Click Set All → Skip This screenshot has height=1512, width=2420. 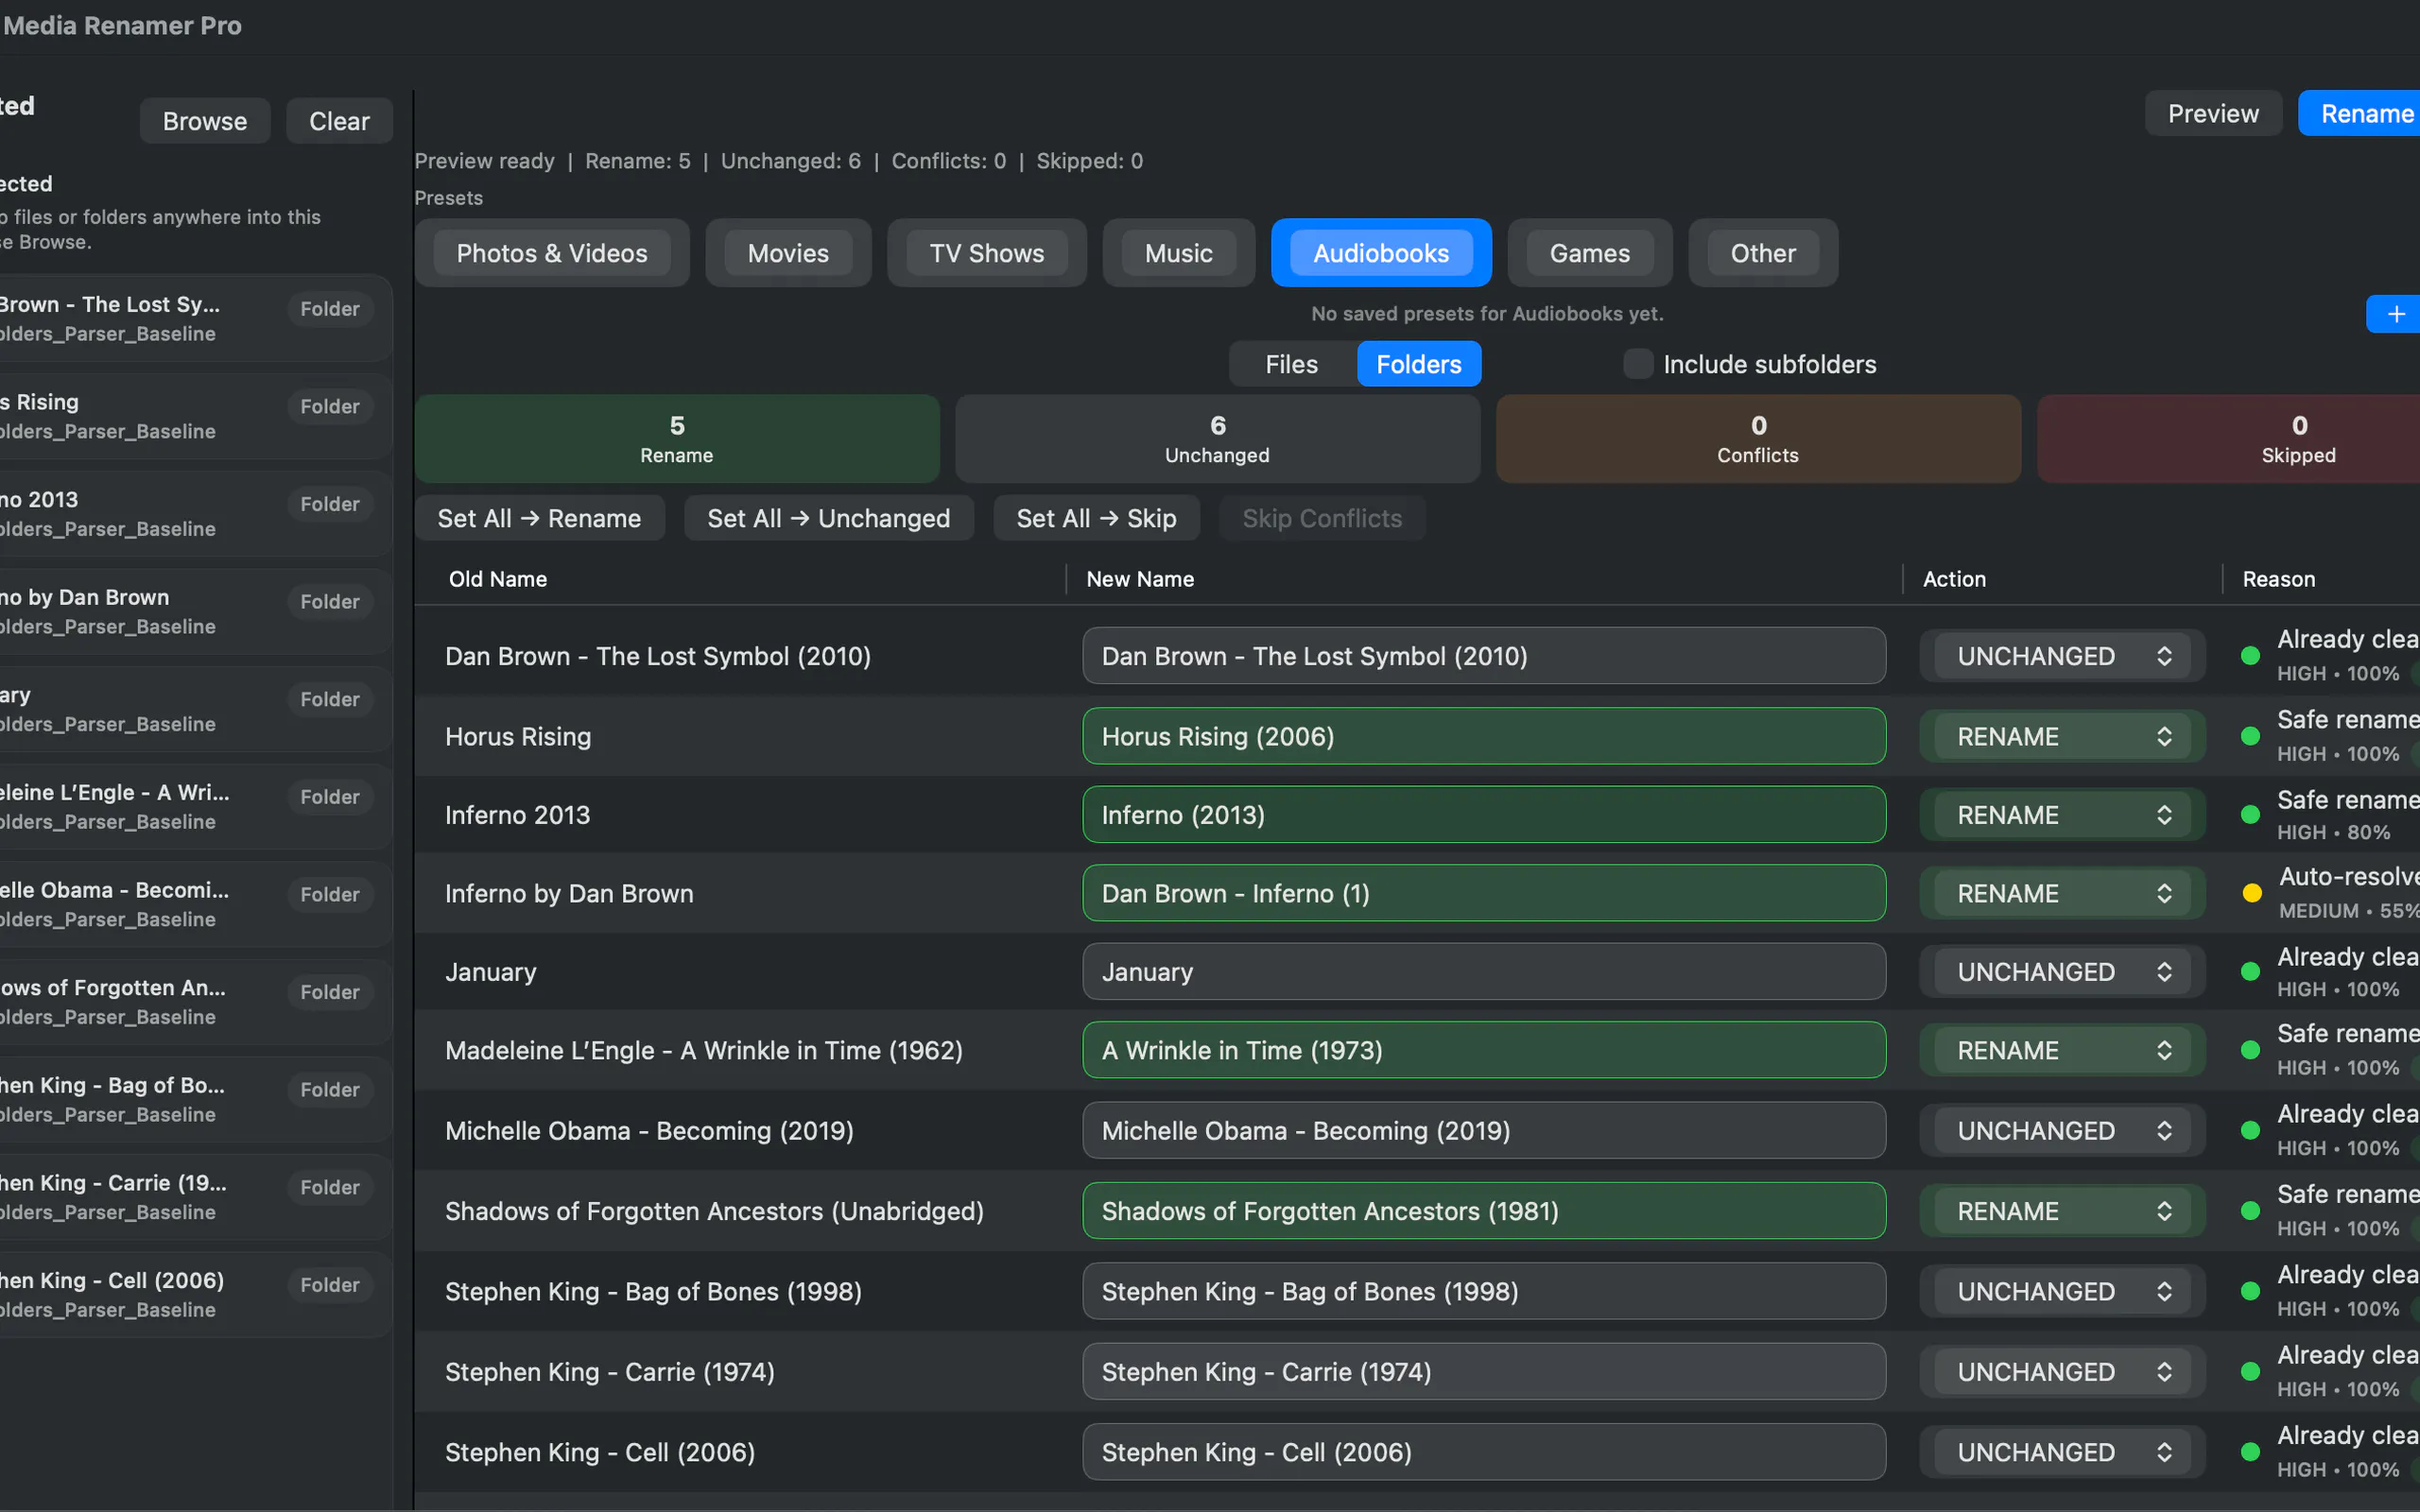(1096, 518)
